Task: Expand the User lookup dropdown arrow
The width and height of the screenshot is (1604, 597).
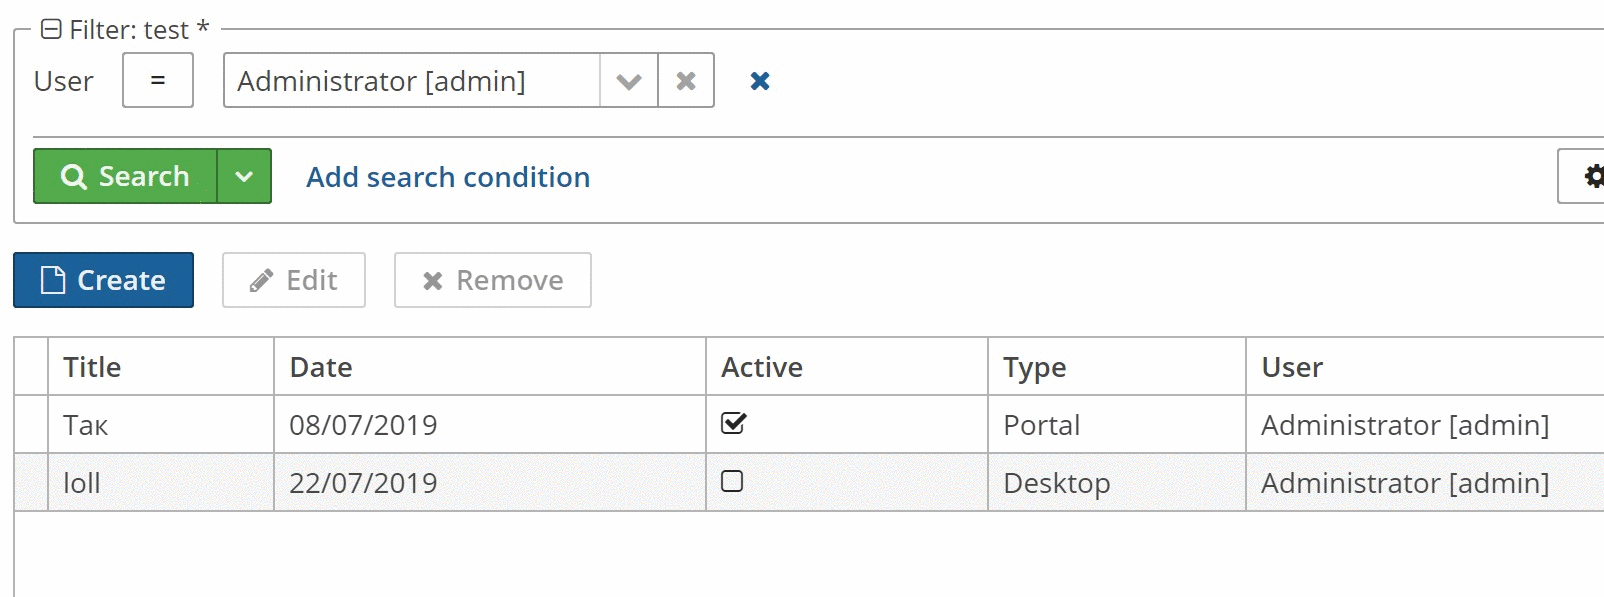Action: [629, 80]
